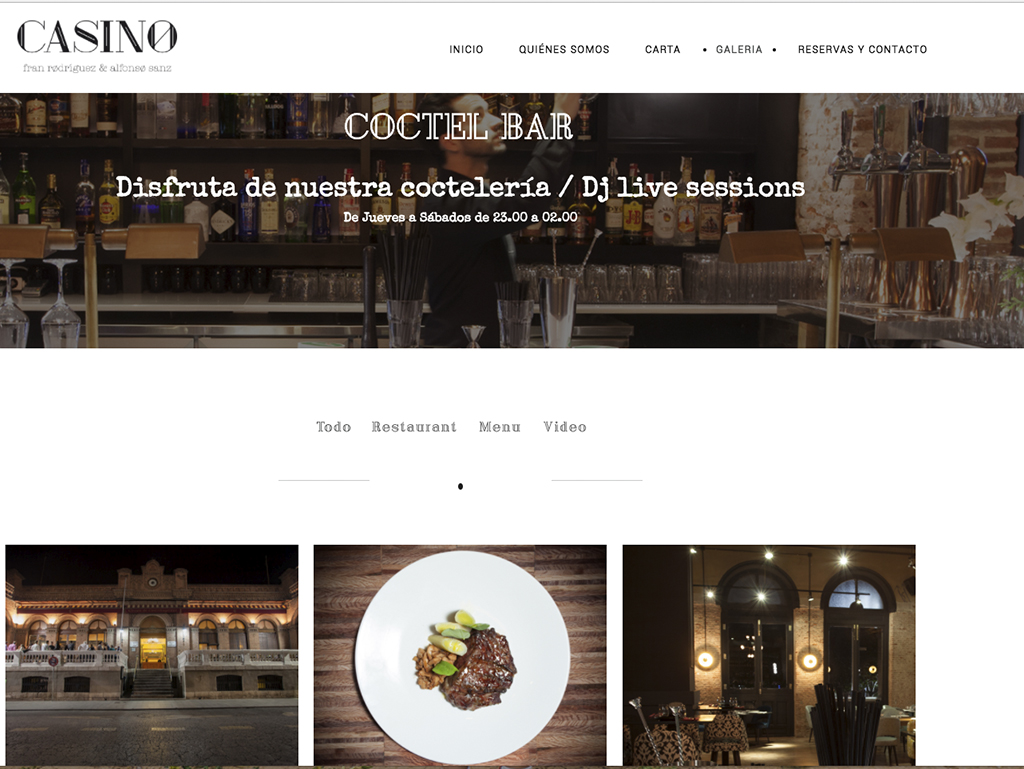Click the bullet dot right of GALERIA
Image resolution: width=1024 pixels, height=769 pixels.
pos(775,50)
